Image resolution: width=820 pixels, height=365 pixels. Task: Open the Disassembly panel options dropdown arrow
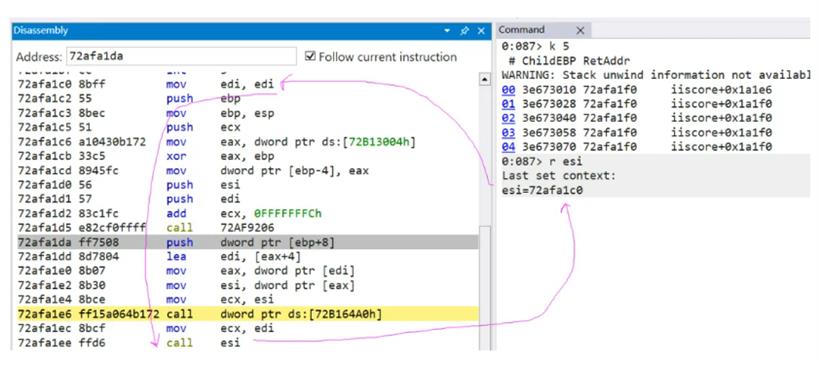[x=447, y=31]
